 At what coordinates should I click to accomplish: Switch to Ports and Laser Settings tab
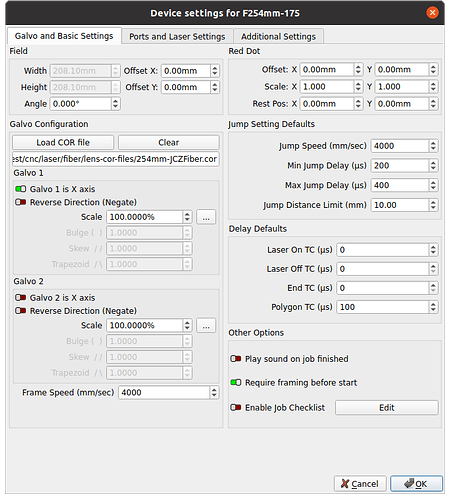[x=177, y=36]
